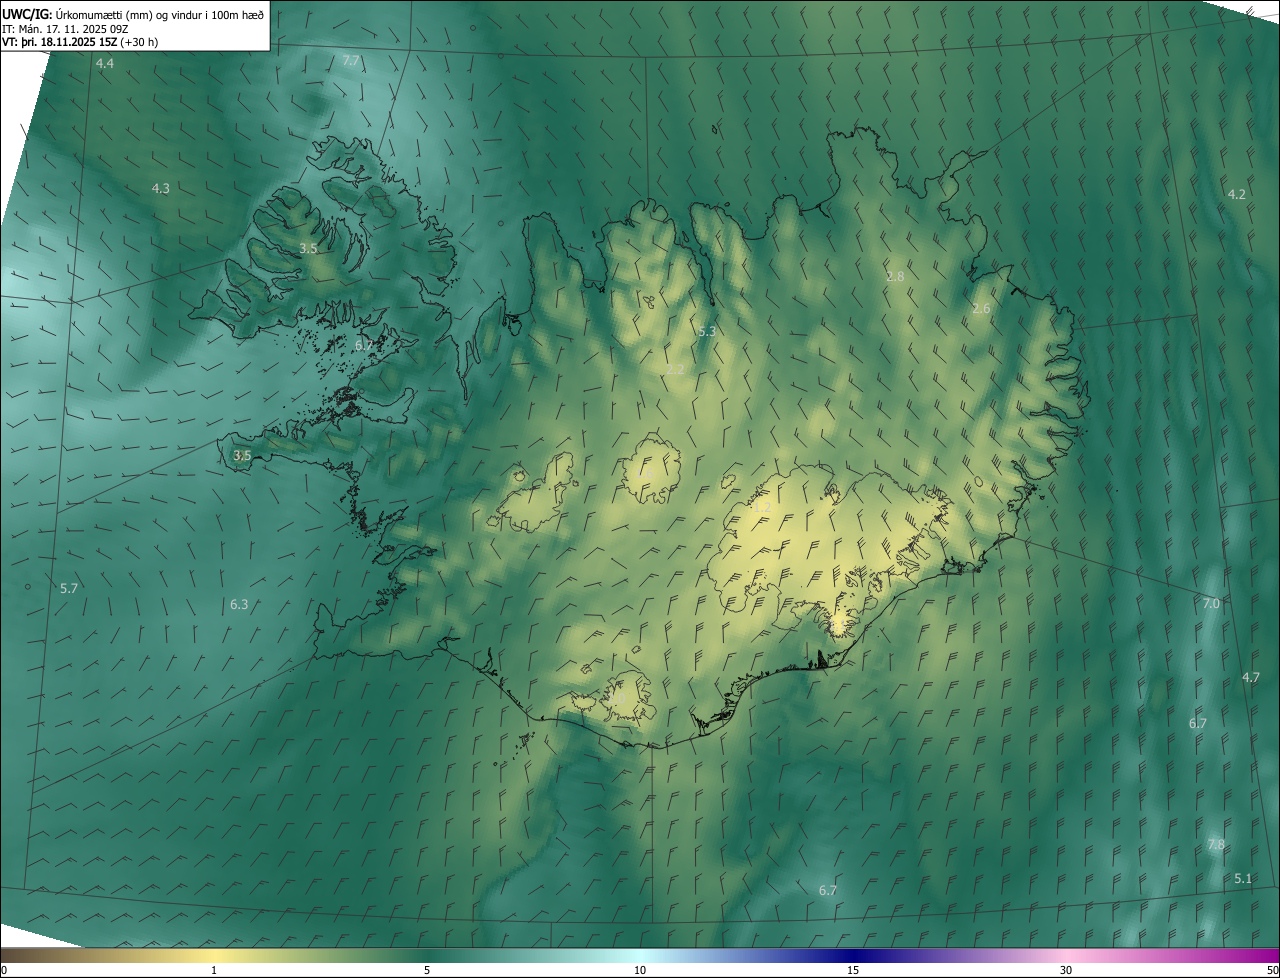Click the 1 tick on the color scale

click(214, 970)
